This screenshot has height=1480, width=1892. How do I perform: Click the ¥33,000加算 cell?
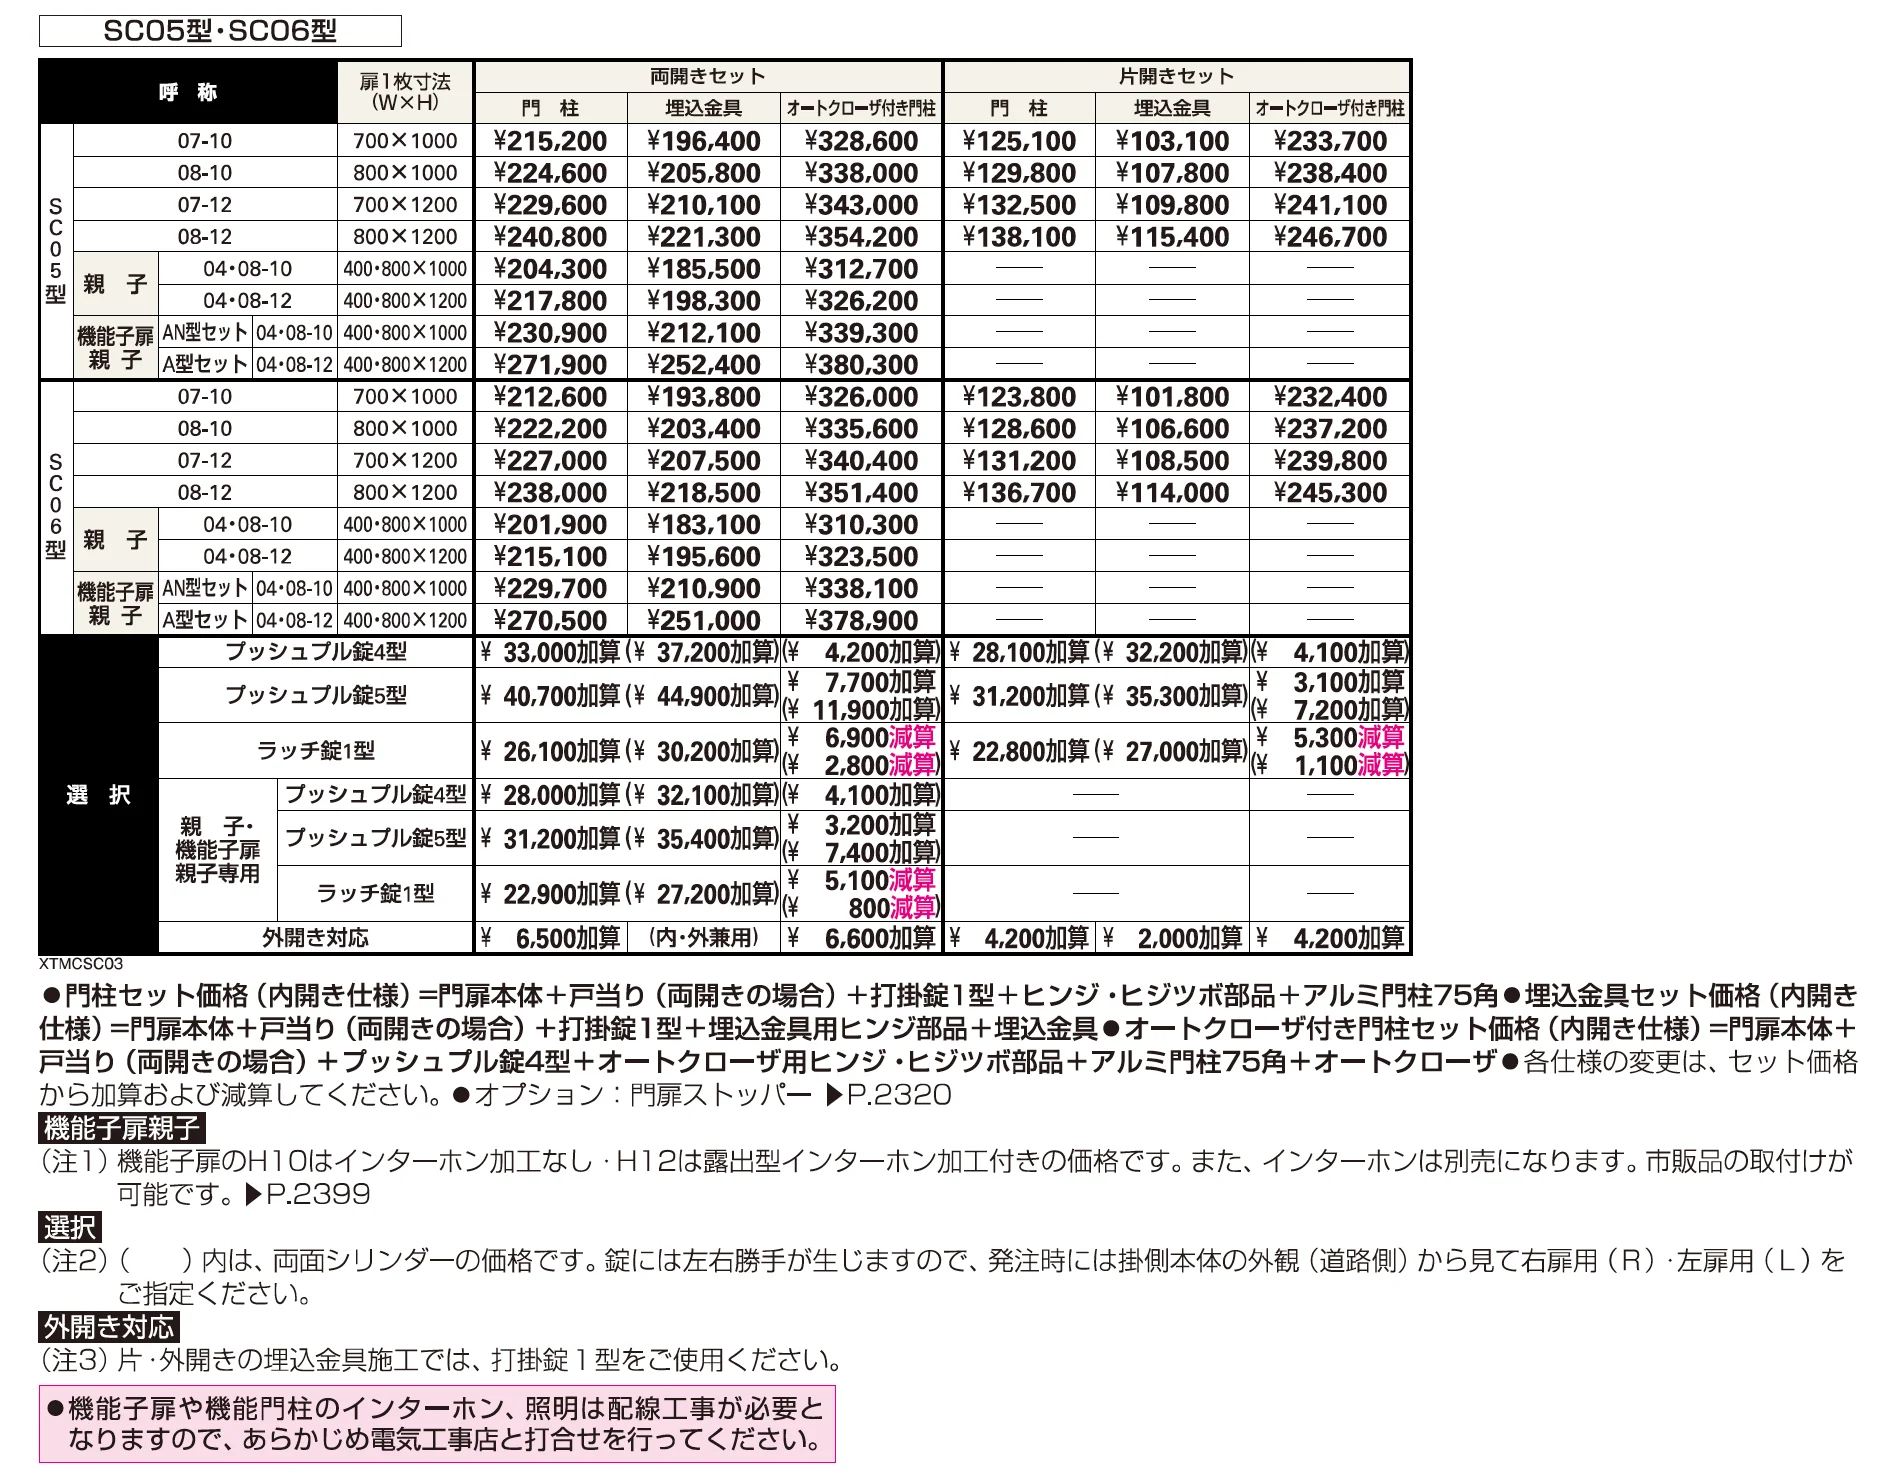(550, 653)
